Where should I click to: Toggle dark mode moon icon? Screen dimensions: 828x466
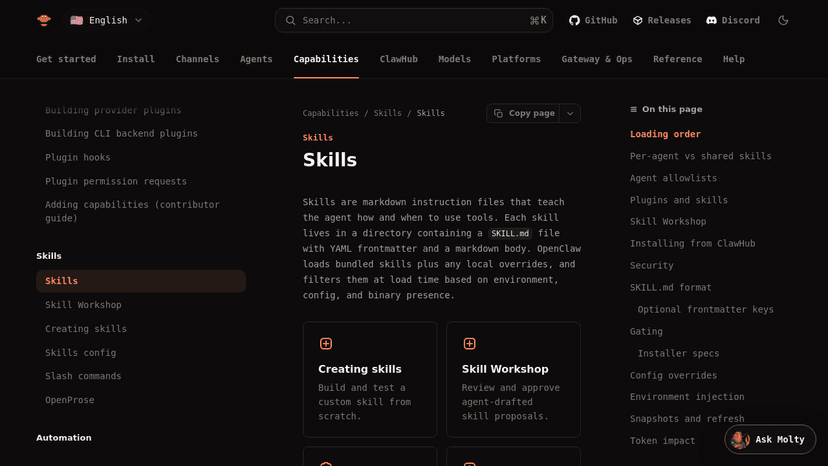(783, 20)
